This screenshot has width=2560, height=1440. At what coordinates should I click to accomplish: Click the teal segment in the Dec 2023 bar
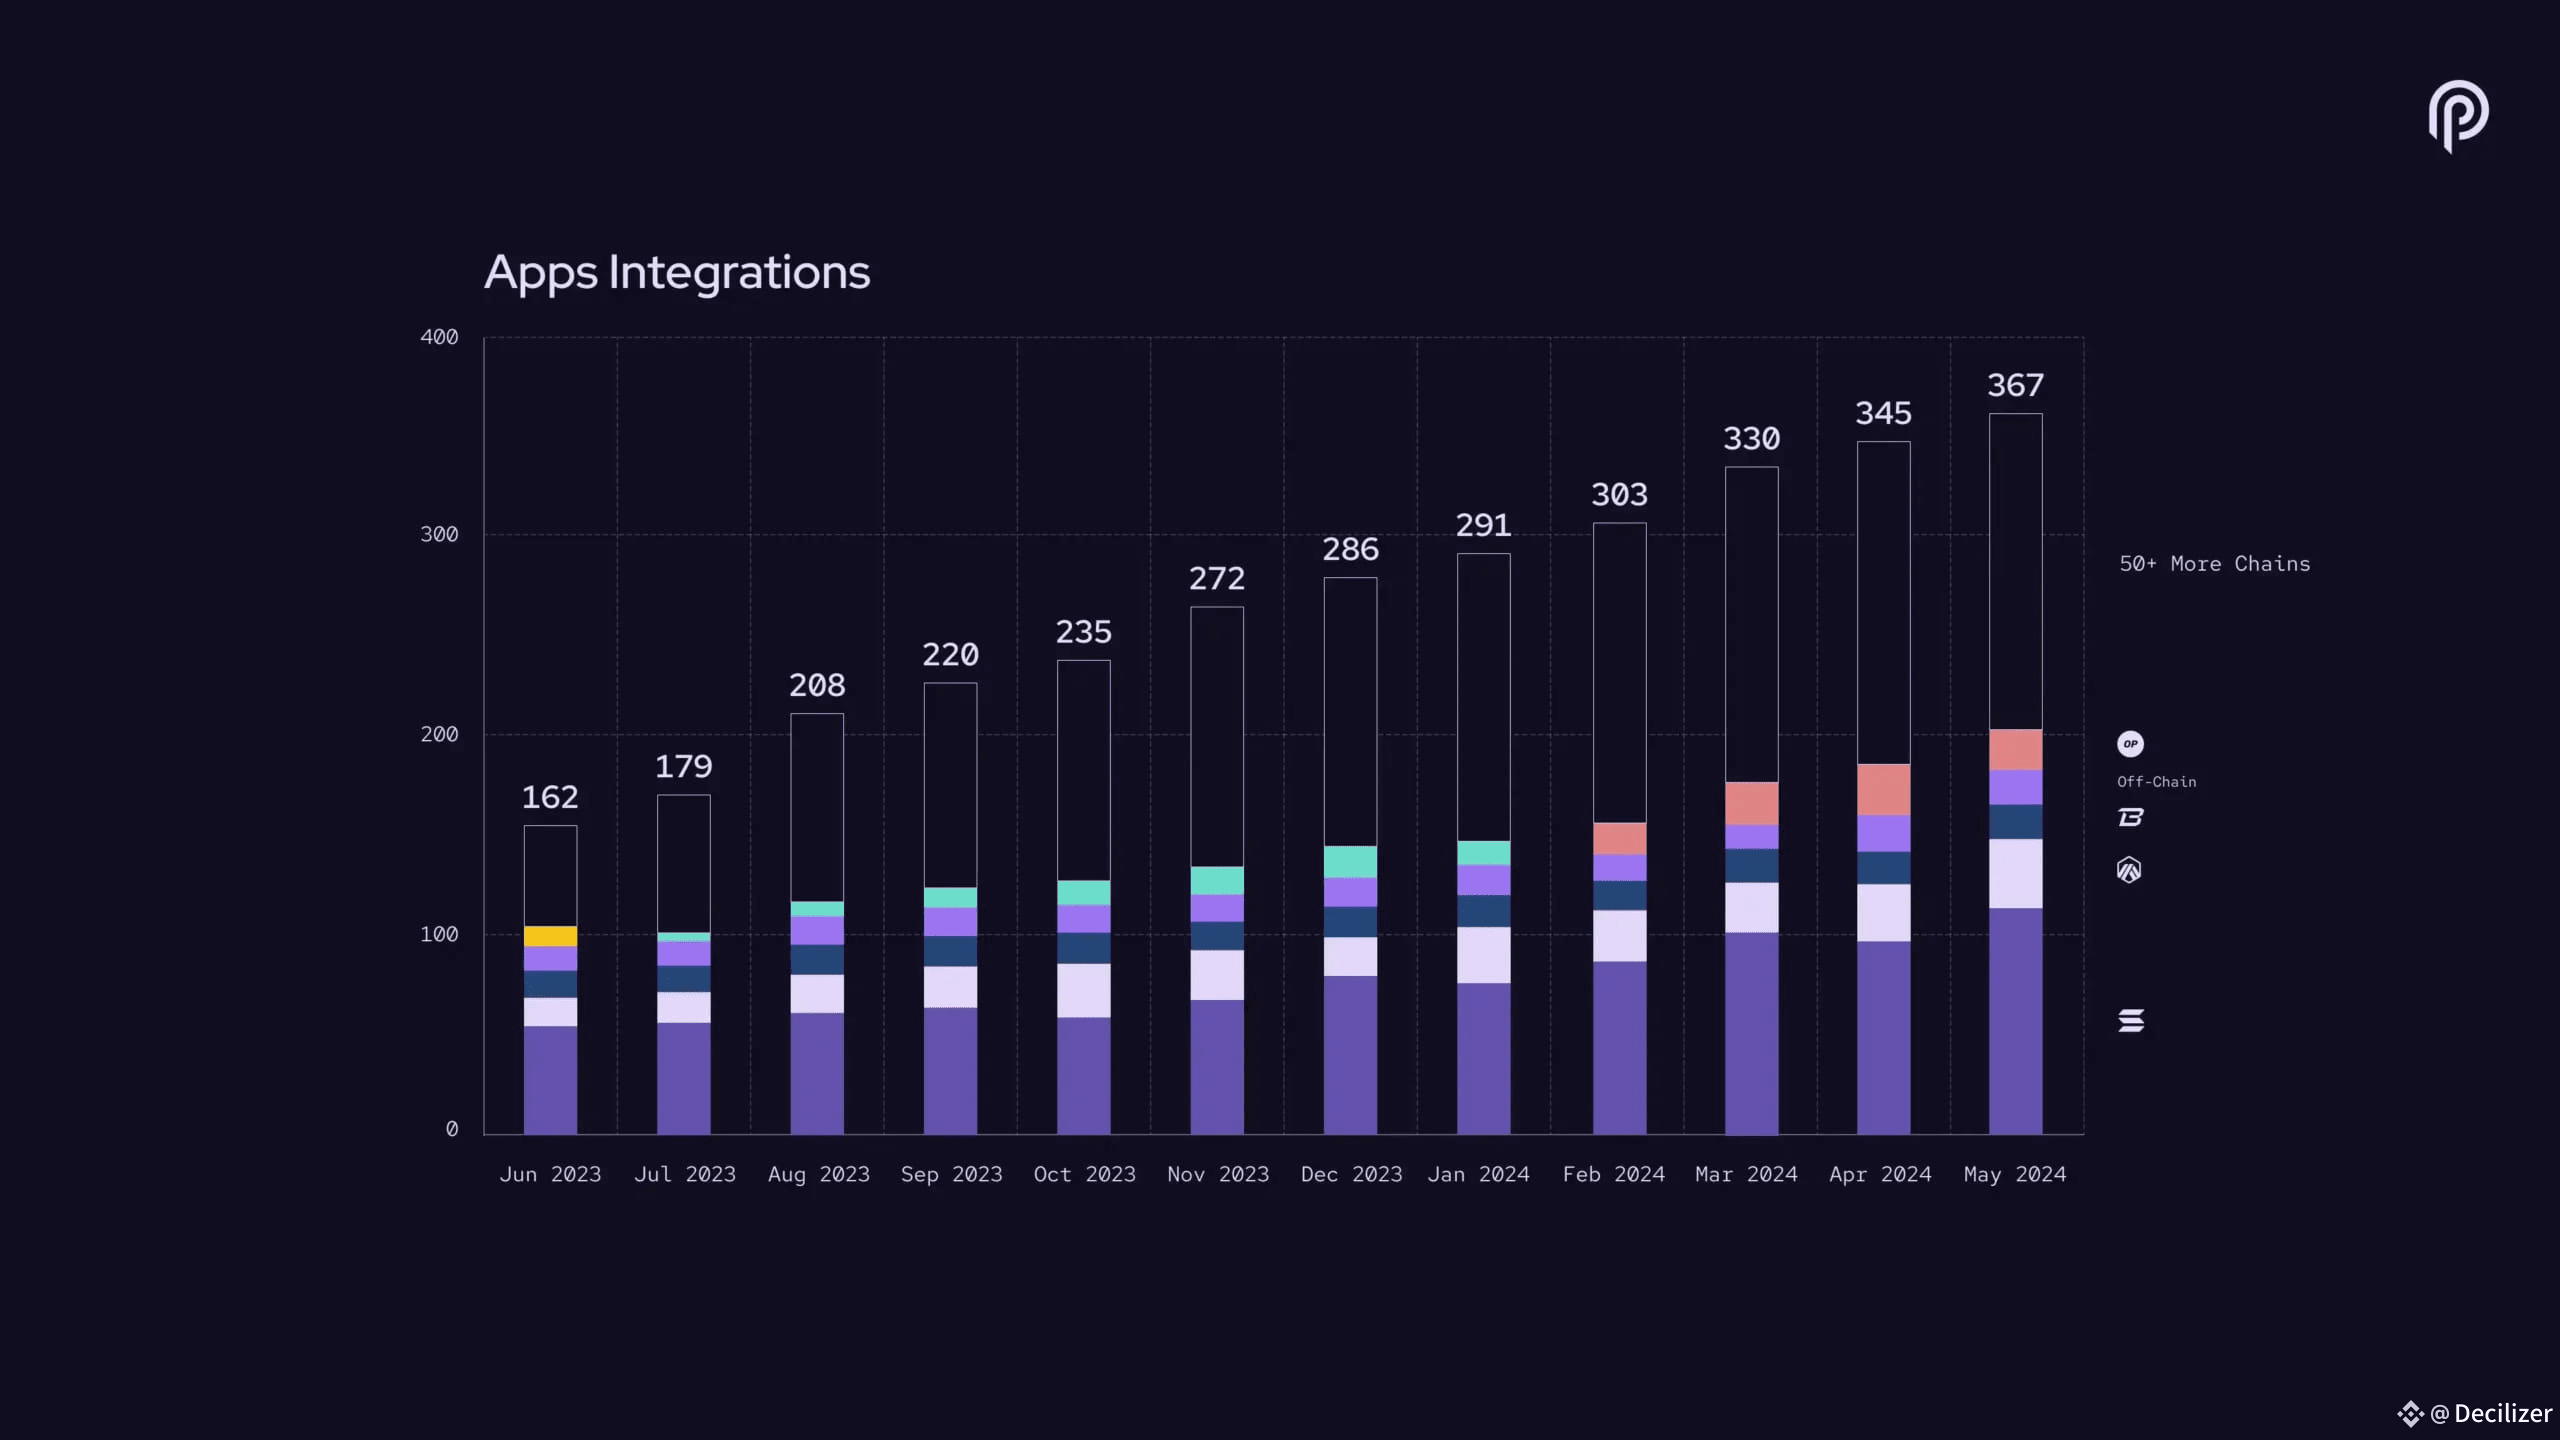click(1350, 862)
